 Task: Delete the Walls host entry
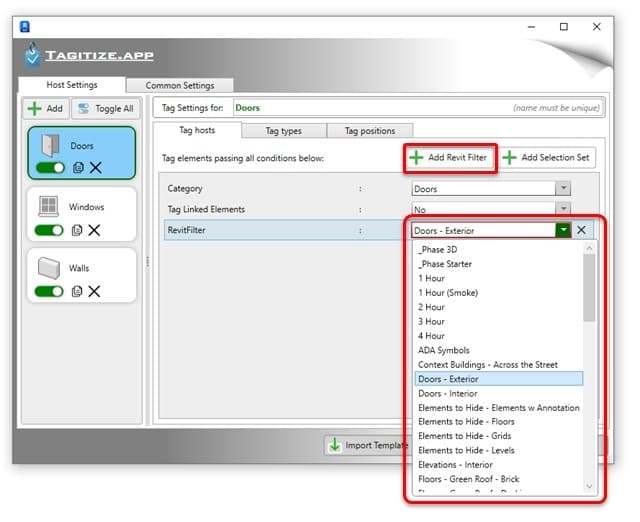pos(94,291)
